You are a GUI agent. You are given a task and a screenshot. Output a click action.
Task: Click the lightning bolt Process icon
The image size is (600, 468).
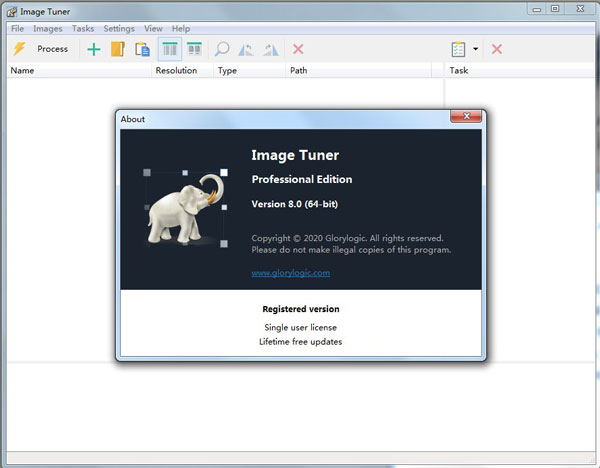[x=19, y=49]
